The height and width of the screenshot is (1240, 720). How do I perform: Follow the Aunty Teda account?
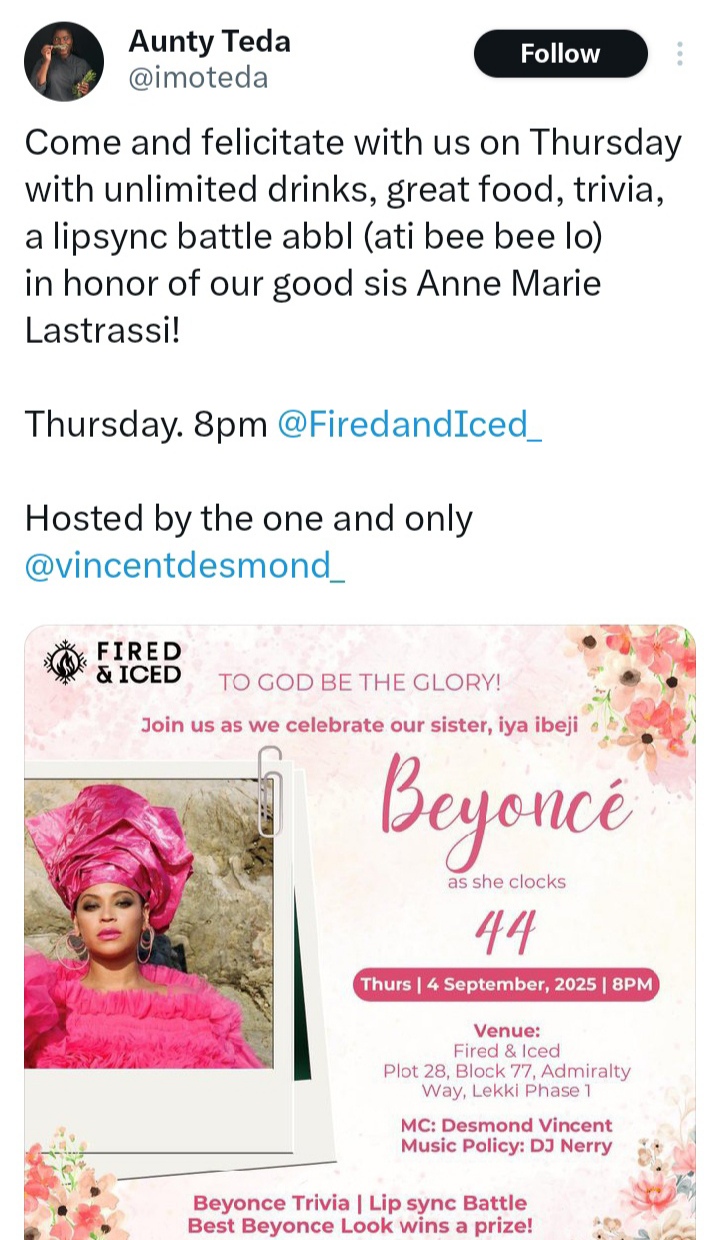point(560,54)
